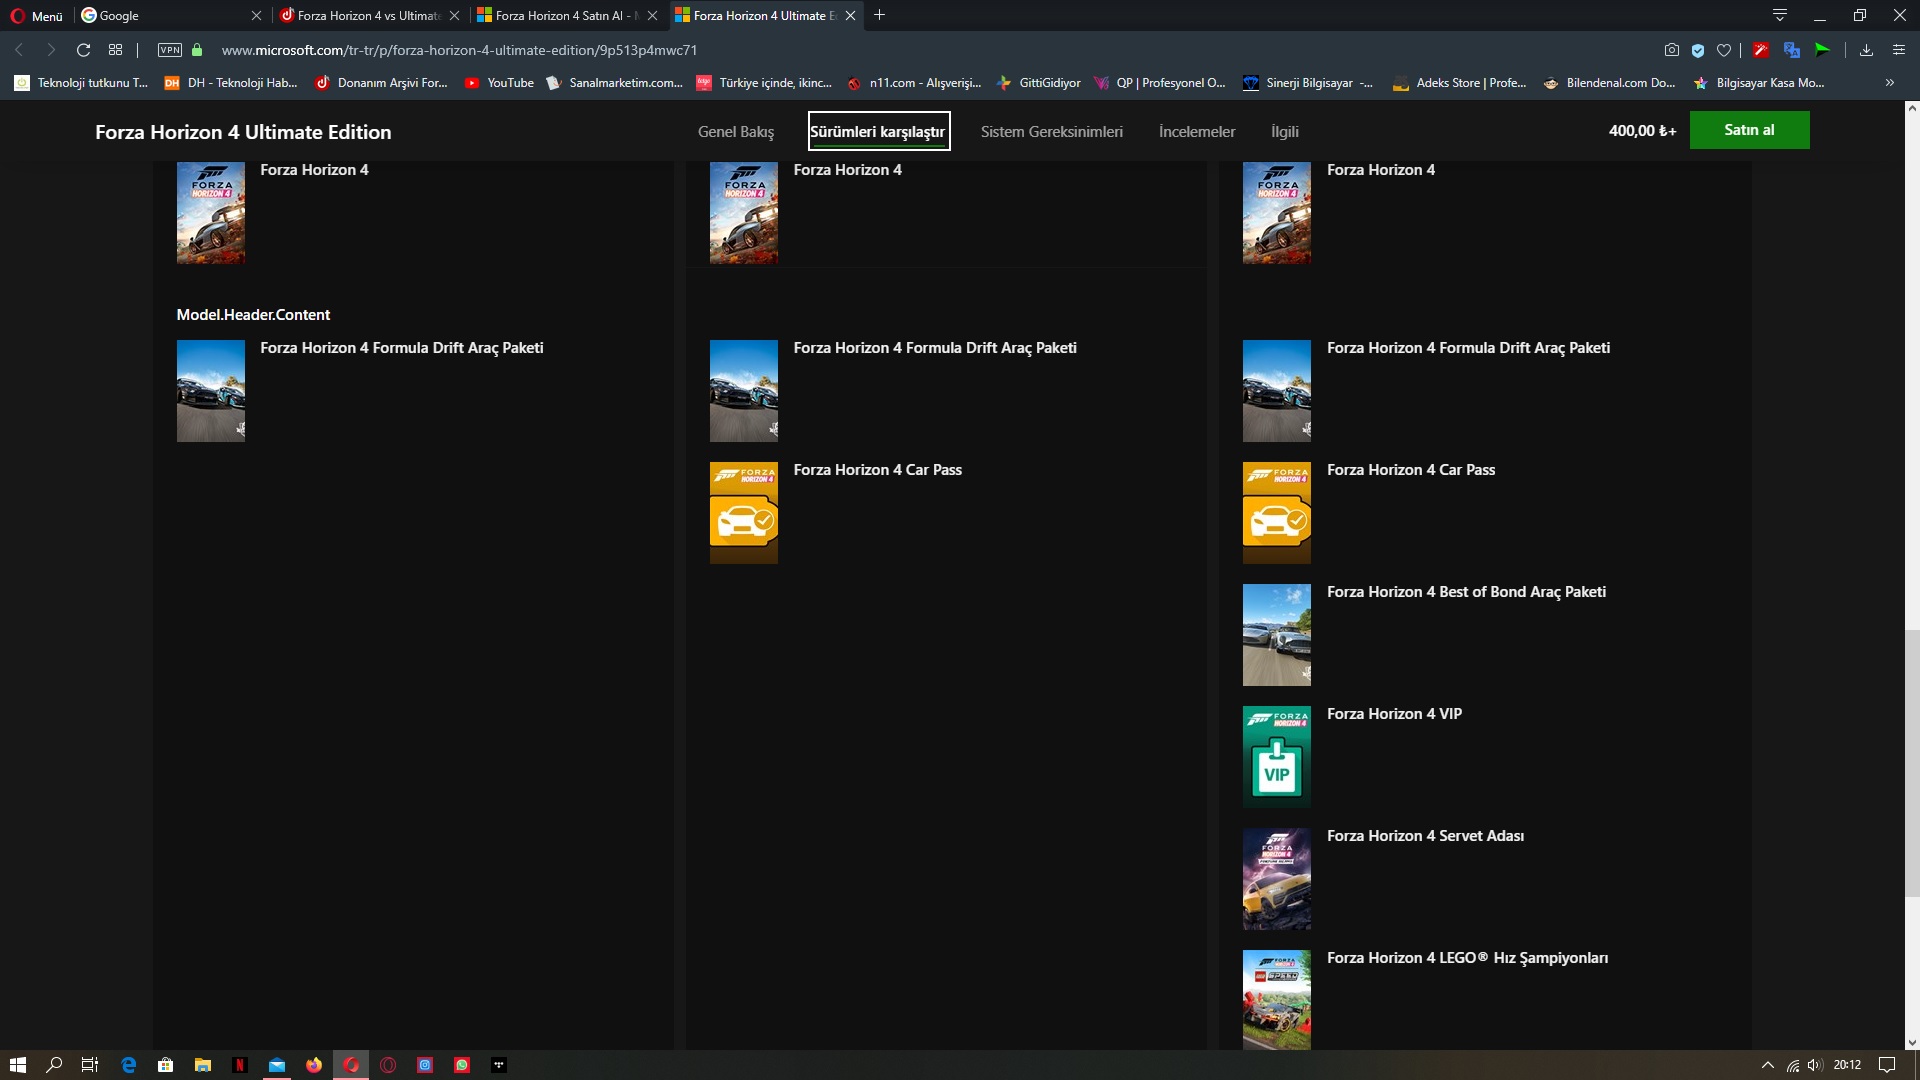Screen dimensions: 1920x1080
Task: Switch to the Google tab
Action: pyautogui.click(x=165, y=15)
